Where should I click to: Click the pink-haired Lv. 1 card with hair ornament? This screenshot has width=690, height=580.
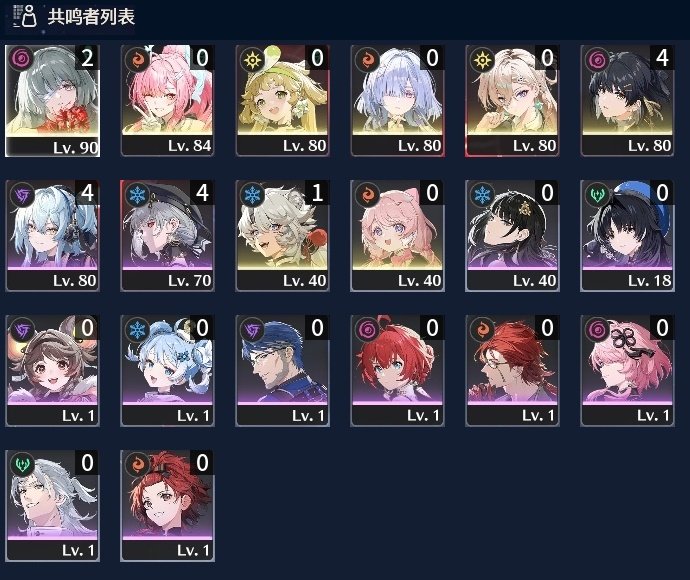tap(627, 371)
